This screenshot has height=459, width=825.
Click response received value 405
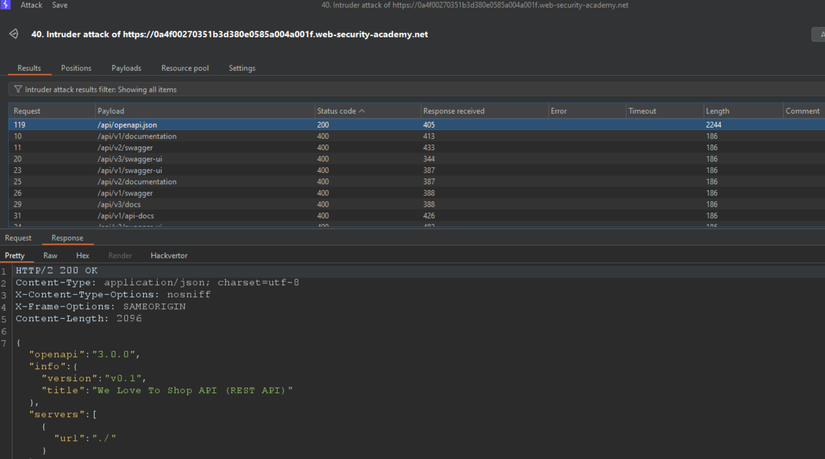click(429, 125)
